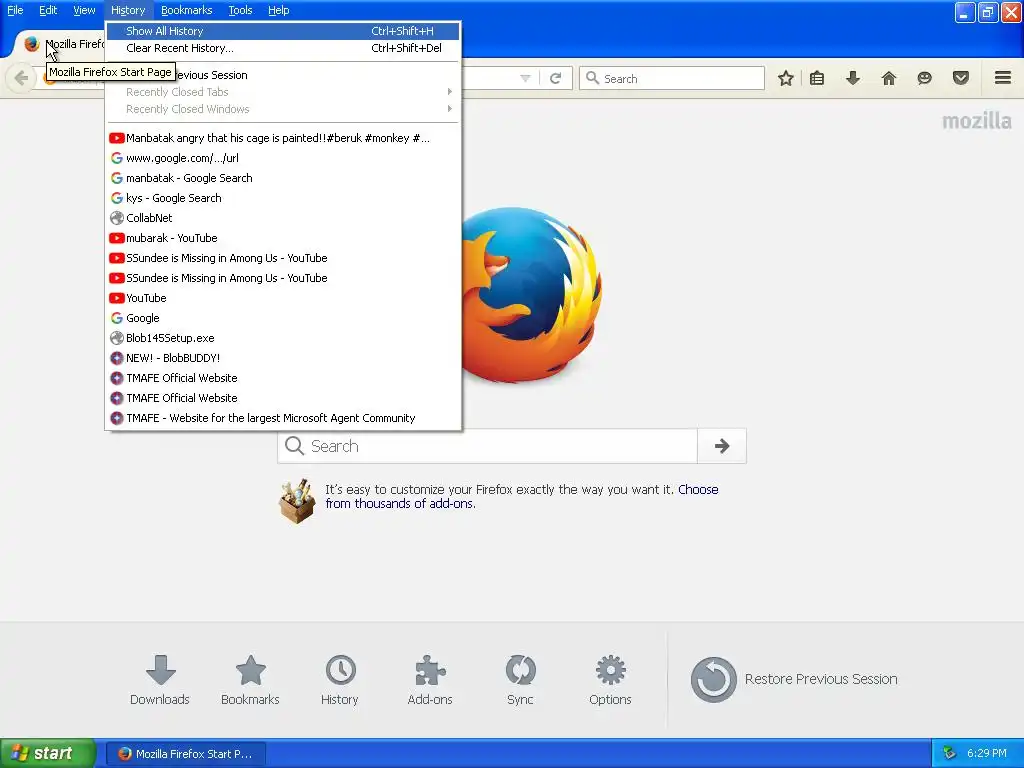This screenshot has height=768, width=1024.
Task: Open the Pocket icon in toolbar
Action: 961,78
